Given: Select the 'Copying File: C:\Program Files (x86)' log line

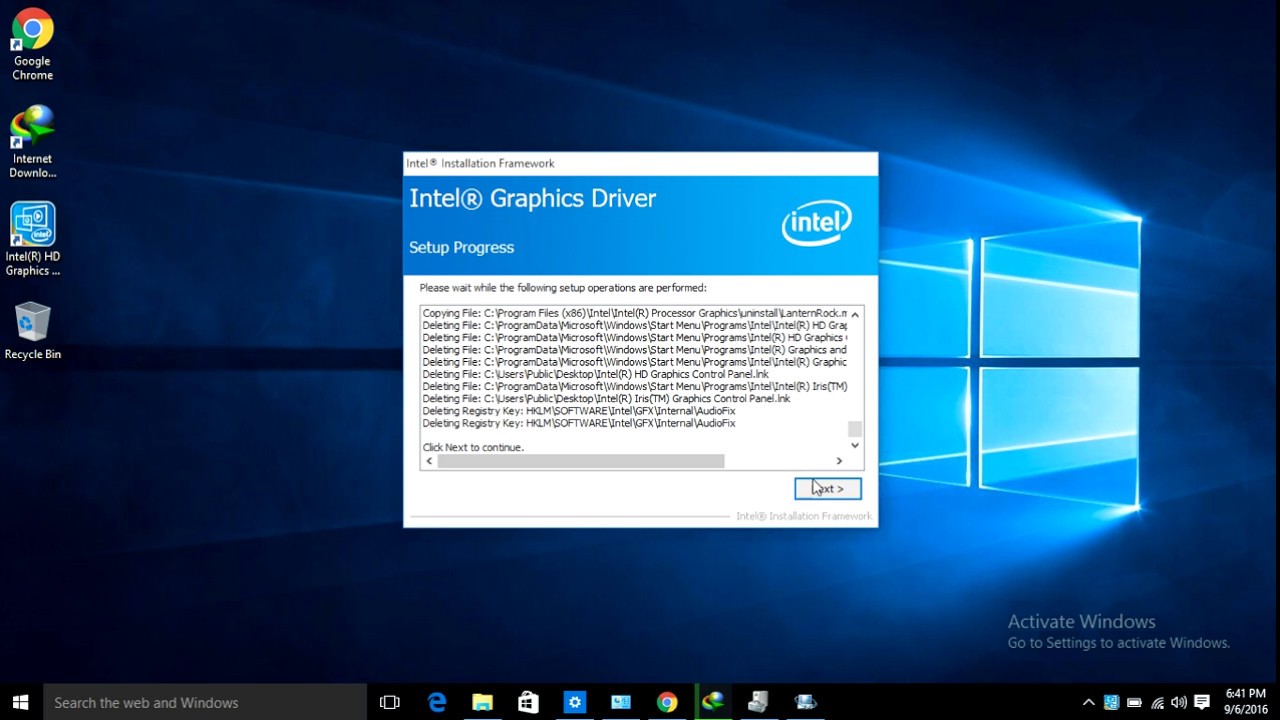Looking at the screenshot, I should click(635, 313).
